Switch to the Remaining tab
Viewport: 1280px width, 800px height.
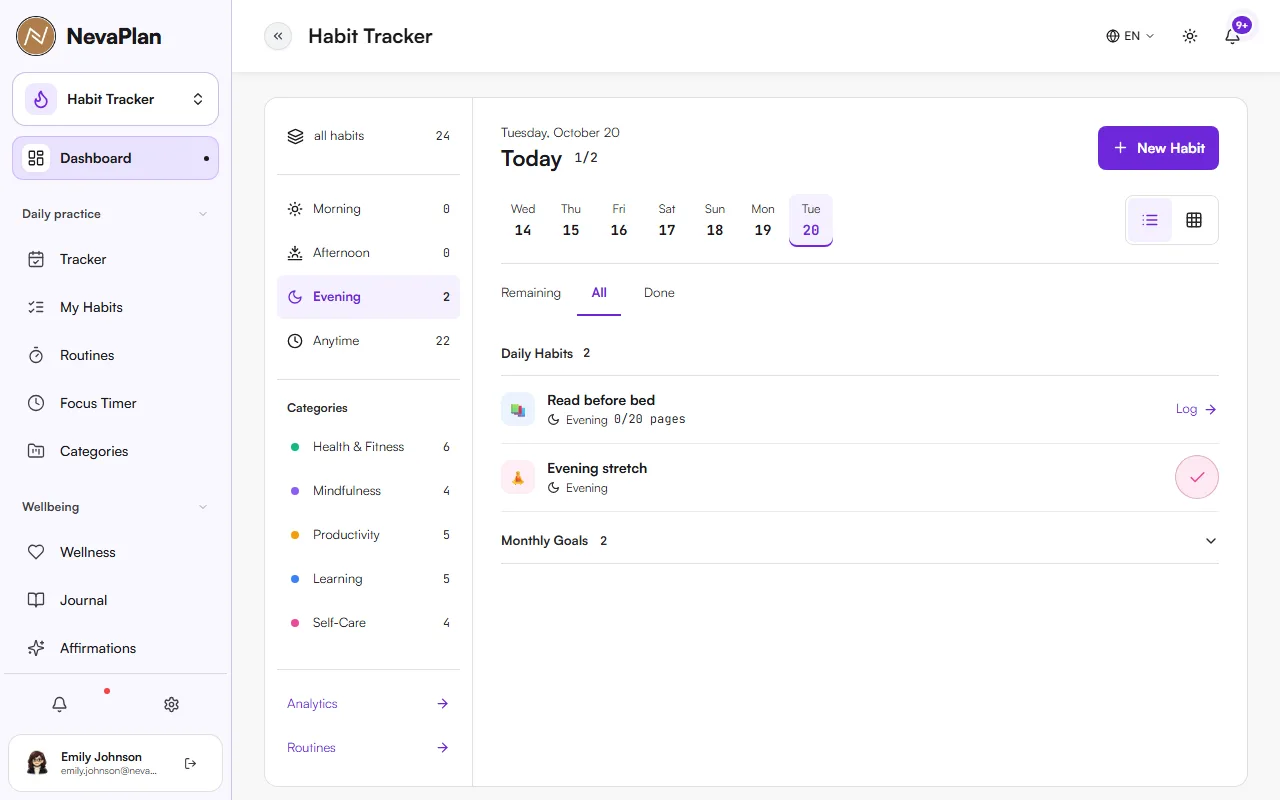531,293
